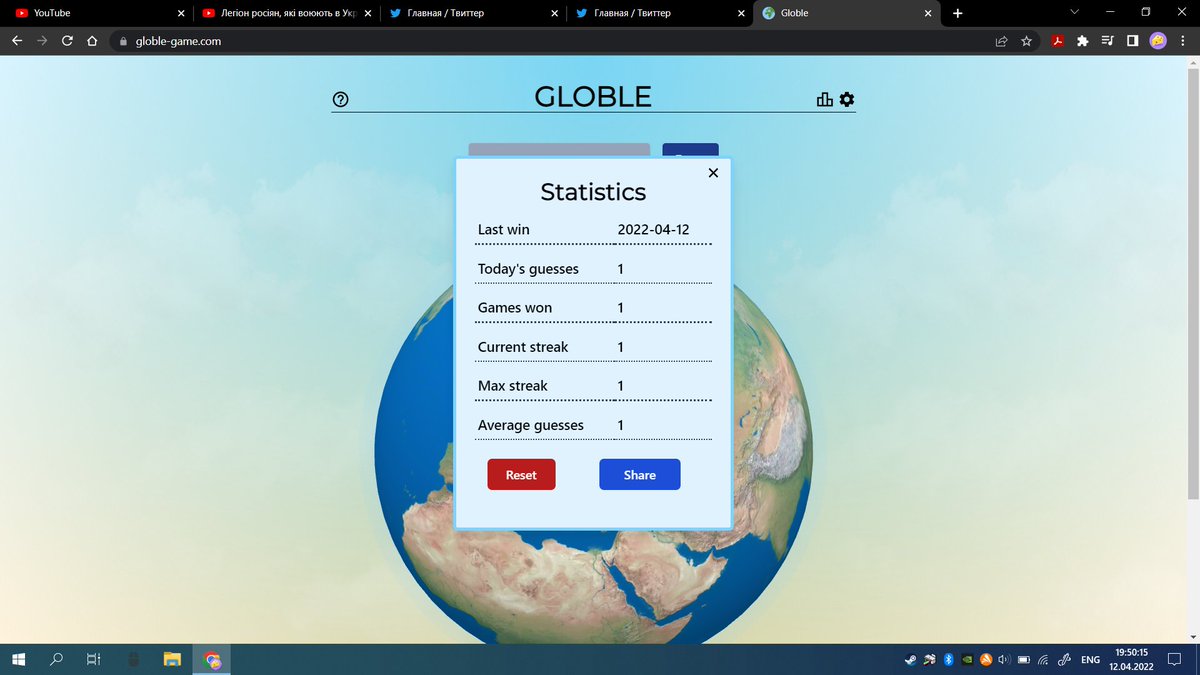Open the Chrome three-dot menu
The height and width of the screenshot is (675, 1200).
[x=1183, y=41]
